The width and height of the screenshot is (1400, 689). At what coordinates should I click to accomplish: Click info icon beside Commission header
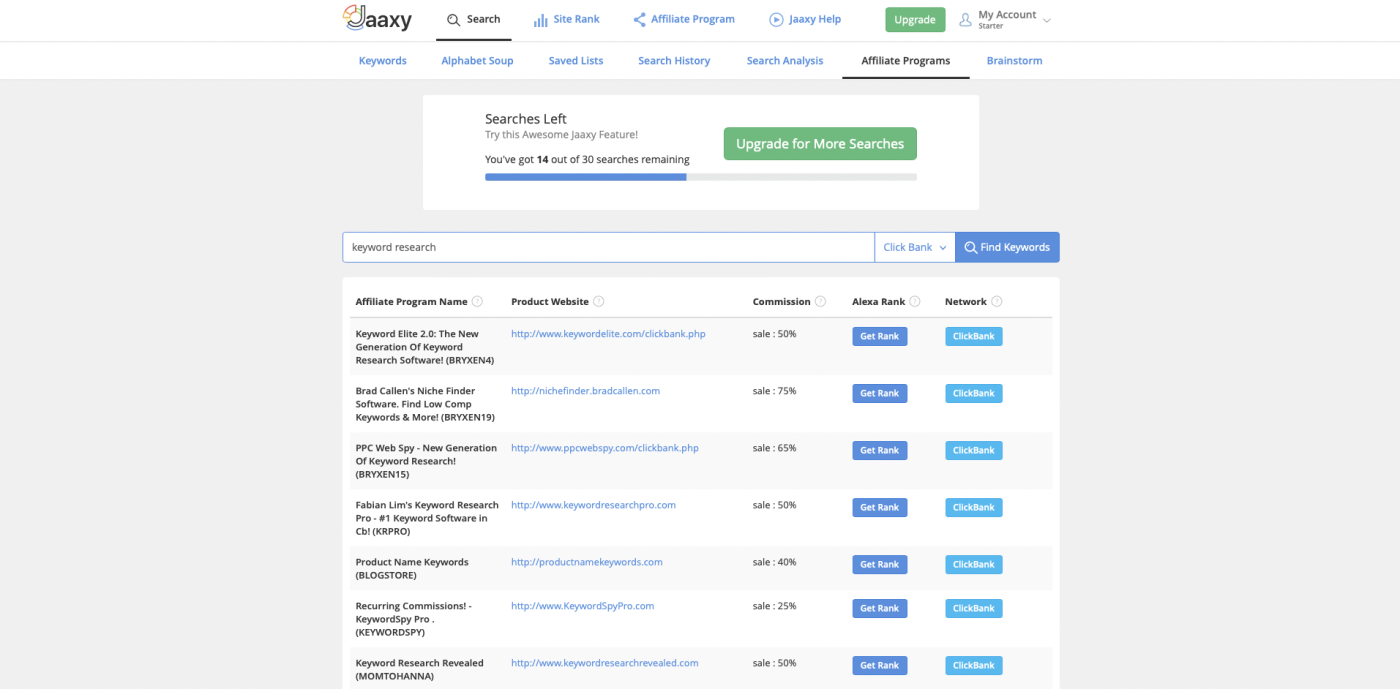coord(820,302)
